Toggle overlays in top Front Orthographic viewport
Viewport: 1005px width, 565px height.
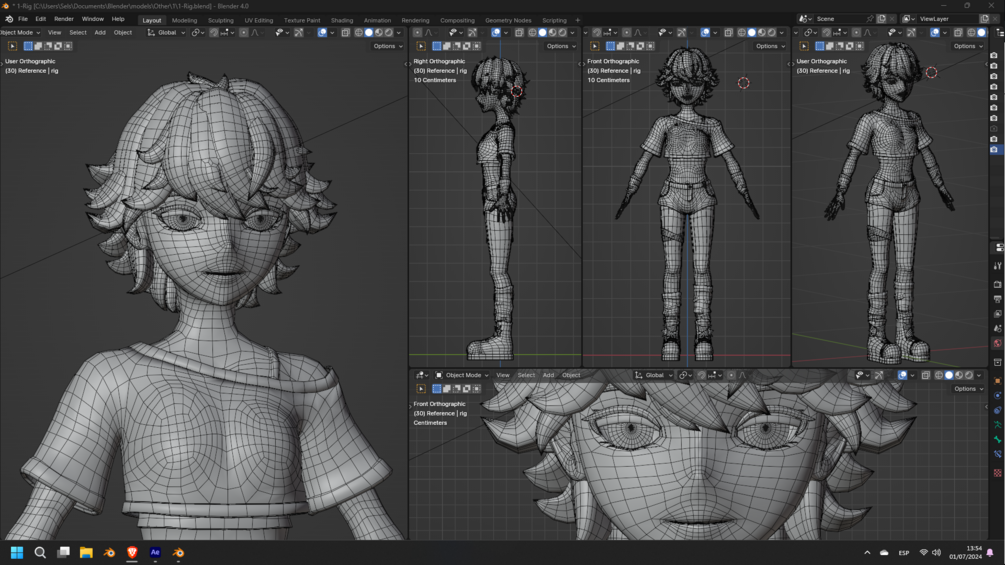coord(705,33)
